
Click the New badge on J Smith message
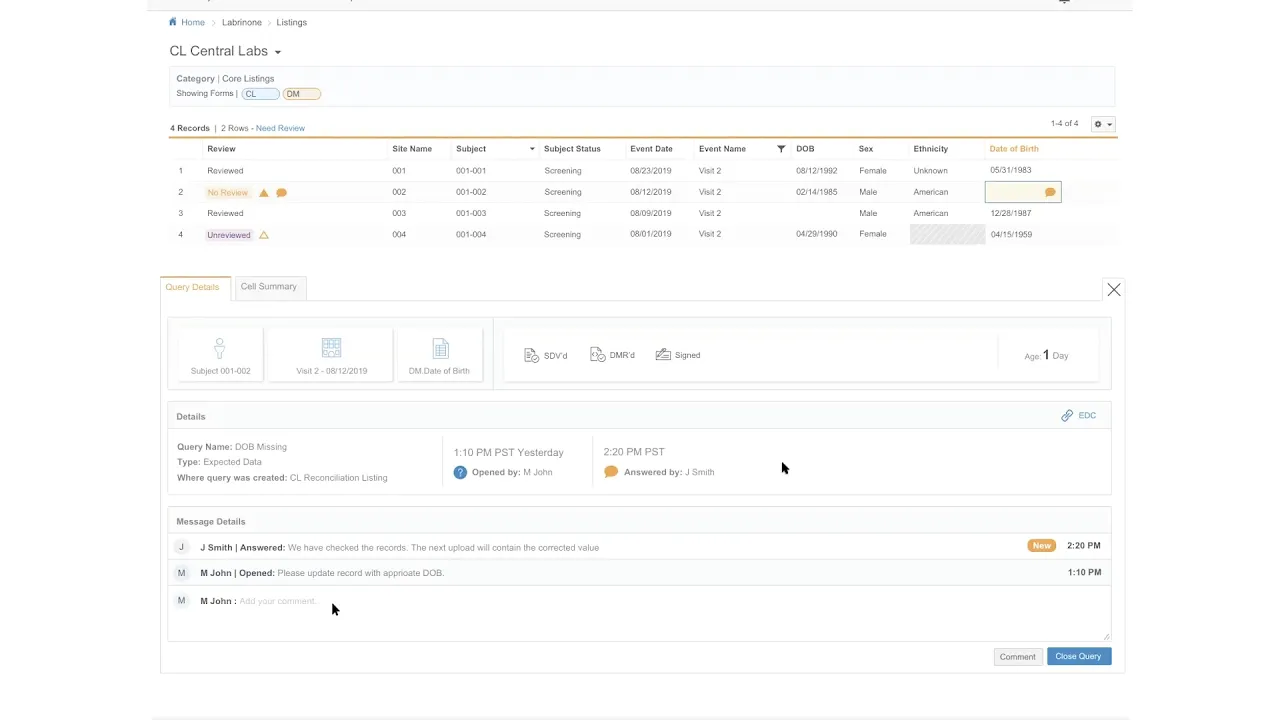pyautogui.click(x=1042, y=546)
